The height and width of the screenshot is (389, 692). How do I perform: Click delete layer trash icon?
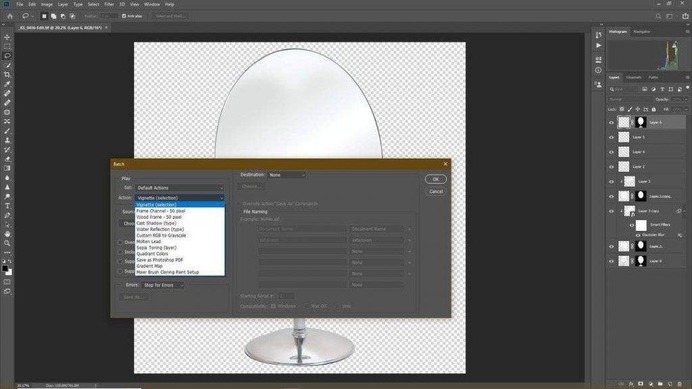(680, 384)
